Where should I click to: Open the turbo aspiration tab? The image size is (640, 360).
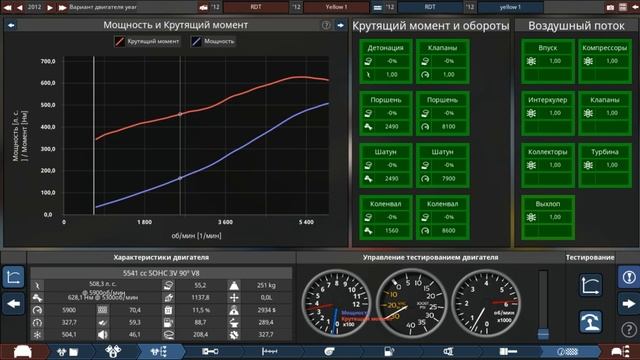point(329,351)
